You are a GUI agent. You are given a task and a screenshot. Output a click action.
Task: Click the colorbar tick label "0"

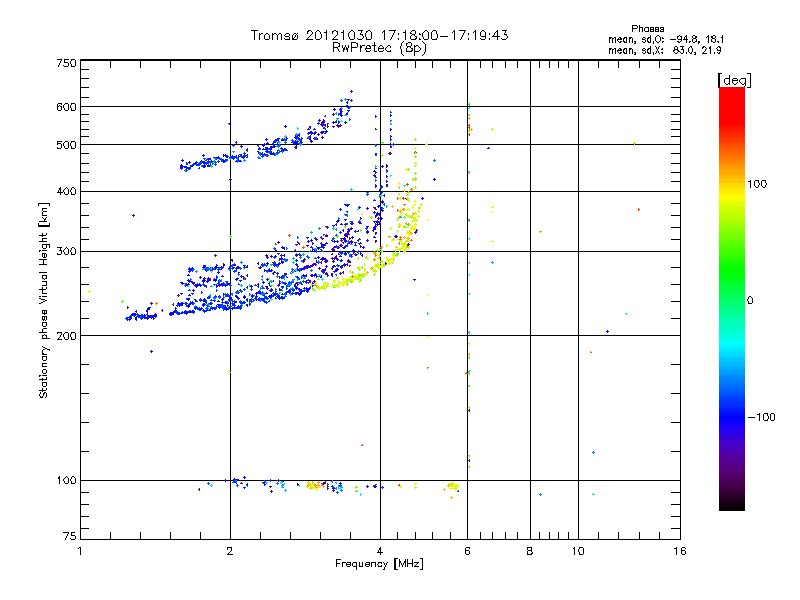750,300
